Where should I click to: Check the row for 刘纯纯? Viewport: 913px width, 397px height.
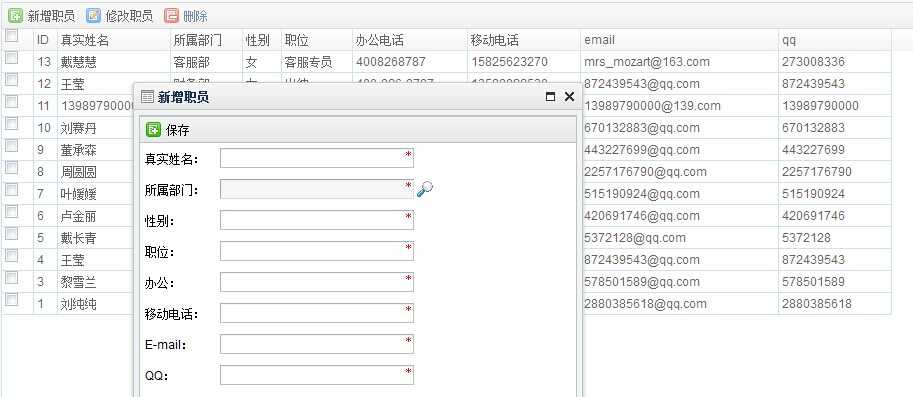coord(12,300)
